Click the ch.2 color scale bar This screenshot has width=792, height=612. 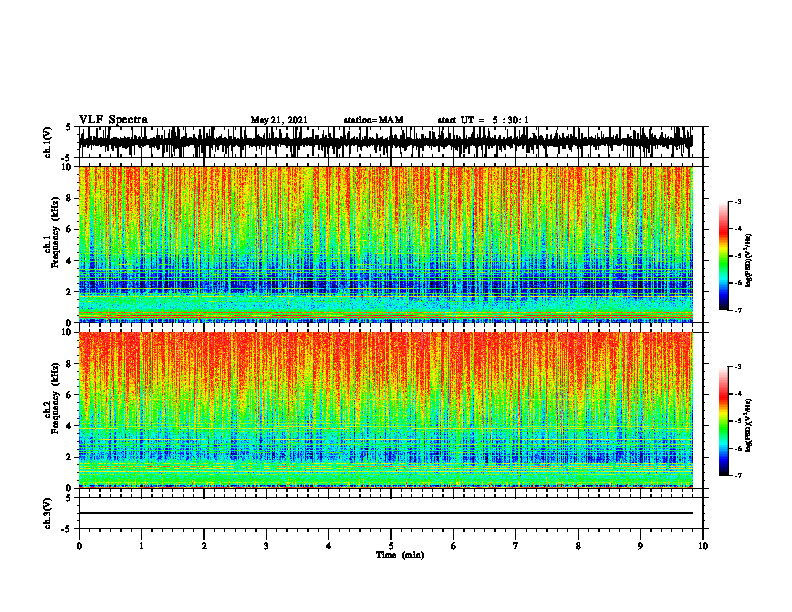click(723, 421)
